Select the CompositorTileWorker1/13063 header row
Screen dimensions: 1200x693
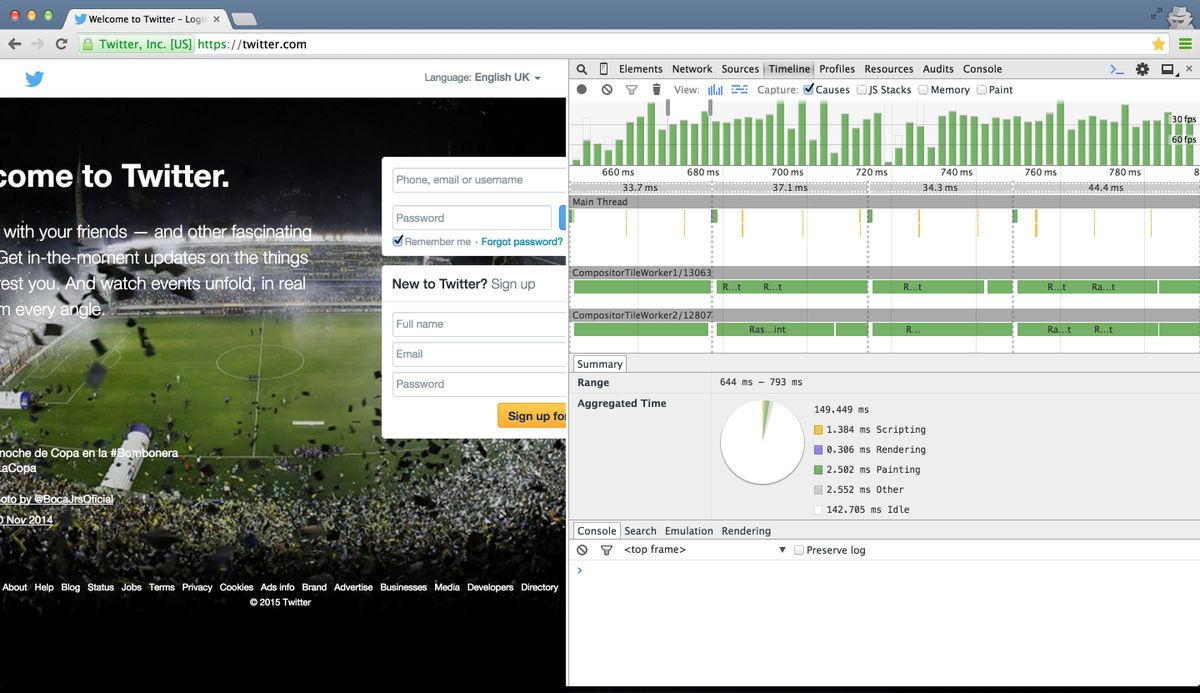tap(884, 272)
